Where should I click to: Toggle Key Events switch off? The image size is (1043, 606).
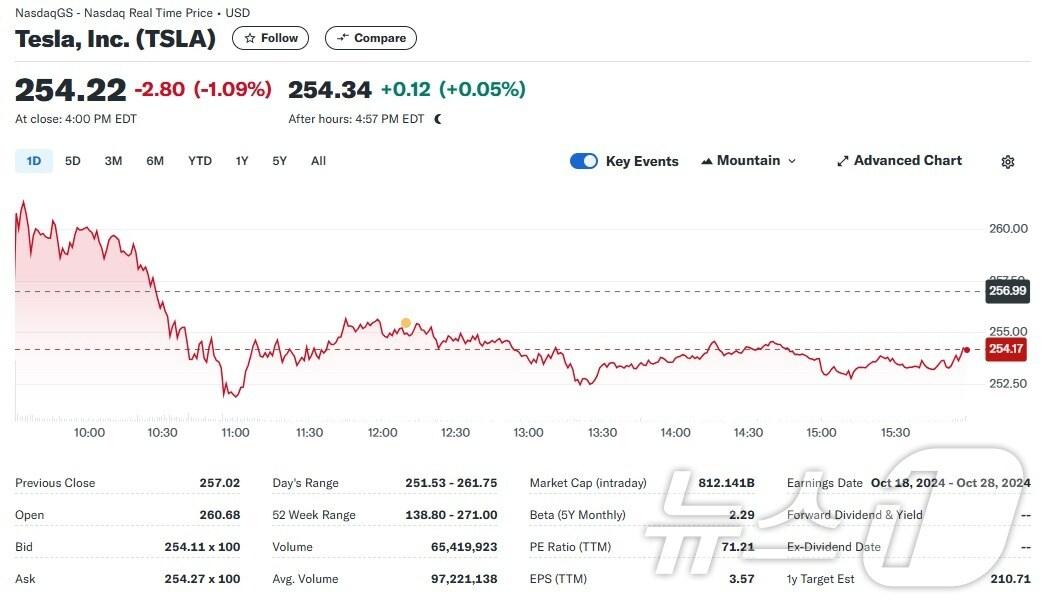pos(584,161)
